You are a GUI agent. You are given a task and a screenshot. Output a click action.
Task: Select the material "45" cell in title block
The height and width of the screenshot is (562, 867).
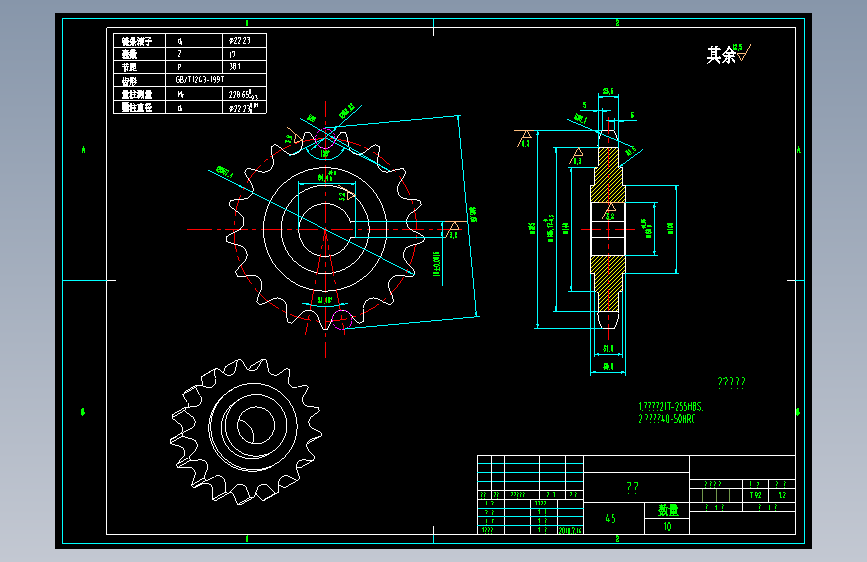pos(614,518)
